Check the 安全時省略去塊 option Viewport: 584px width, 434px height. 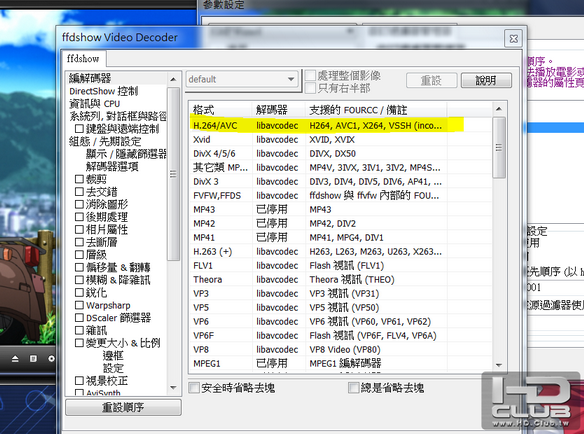(x=194, y=388)
